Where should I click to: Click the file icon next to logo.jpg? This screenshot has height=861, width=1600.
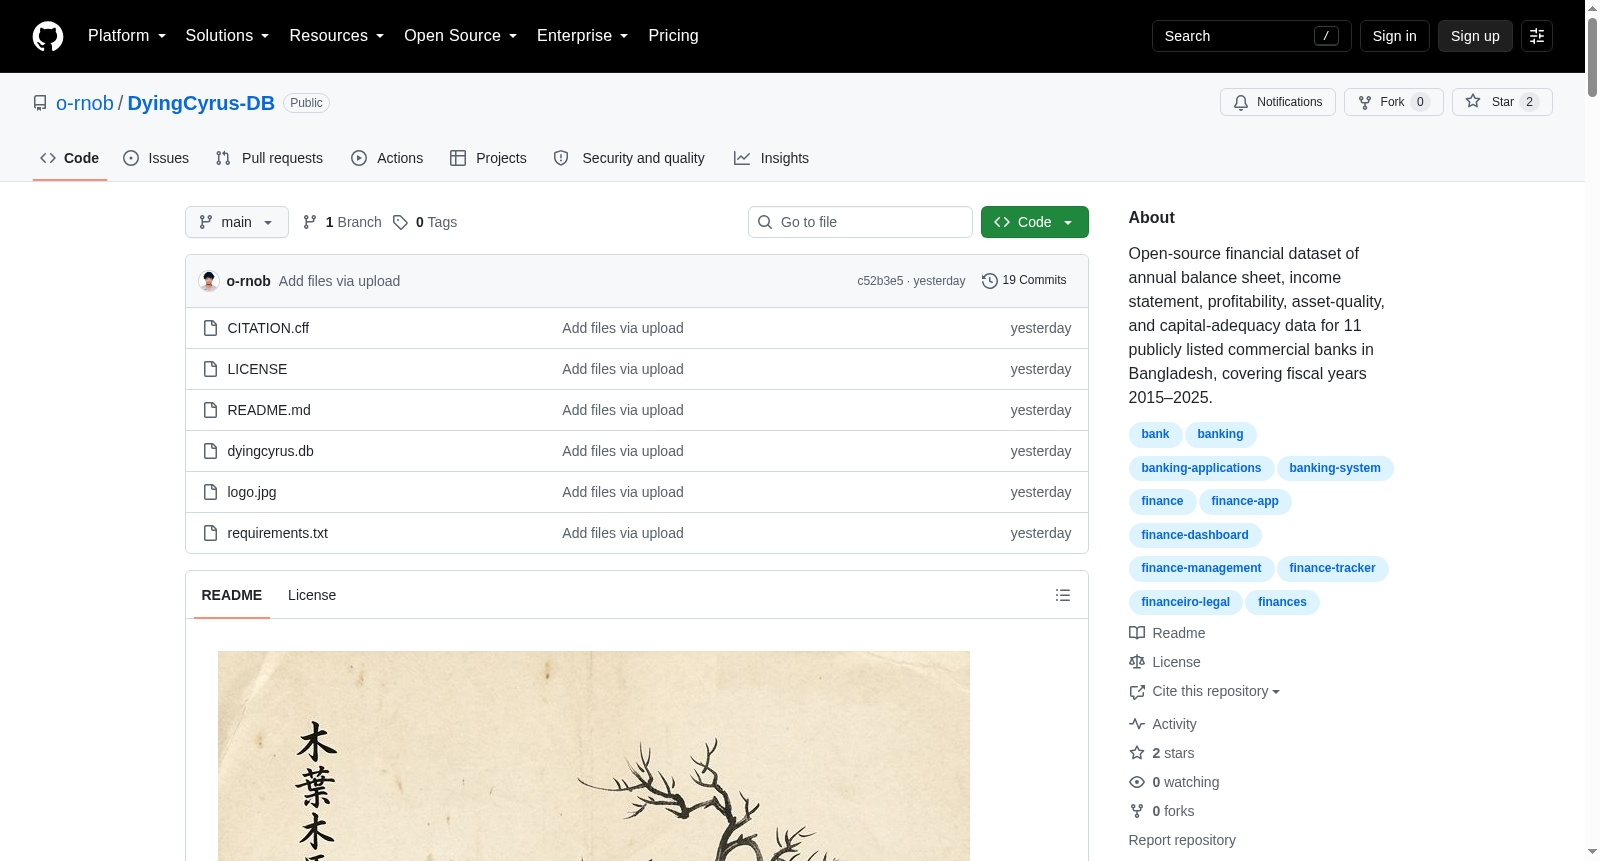(x=210, y=492)
